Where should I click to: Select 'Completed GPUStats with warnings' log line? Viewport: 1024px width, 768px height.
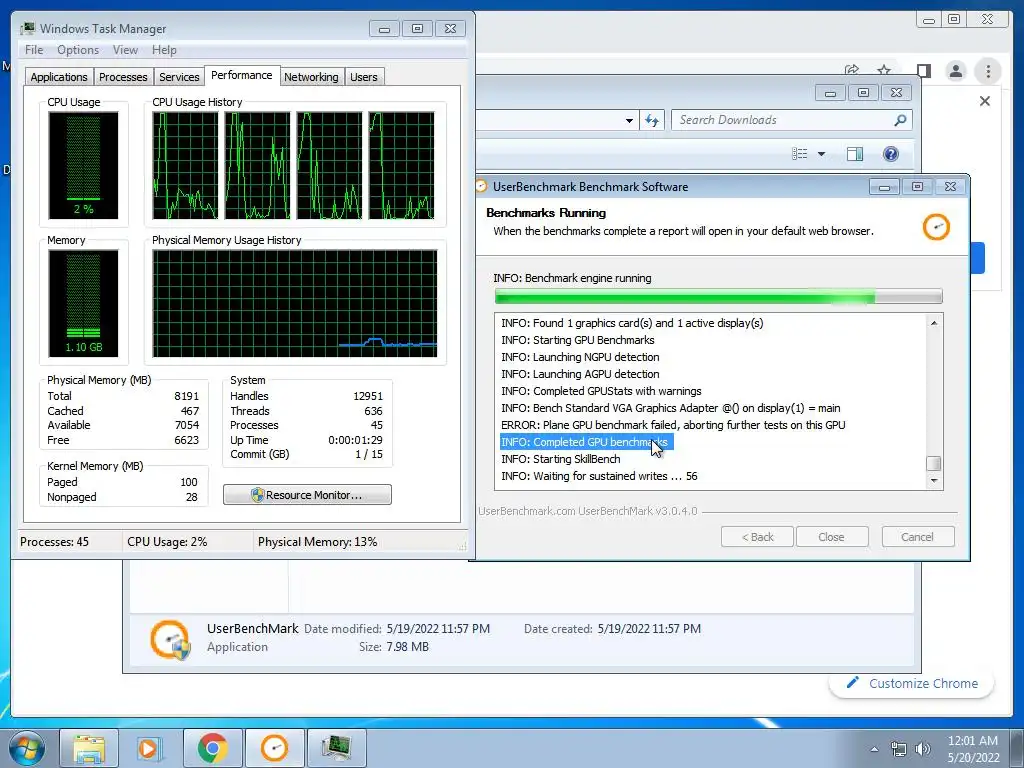tap(601, 391)
